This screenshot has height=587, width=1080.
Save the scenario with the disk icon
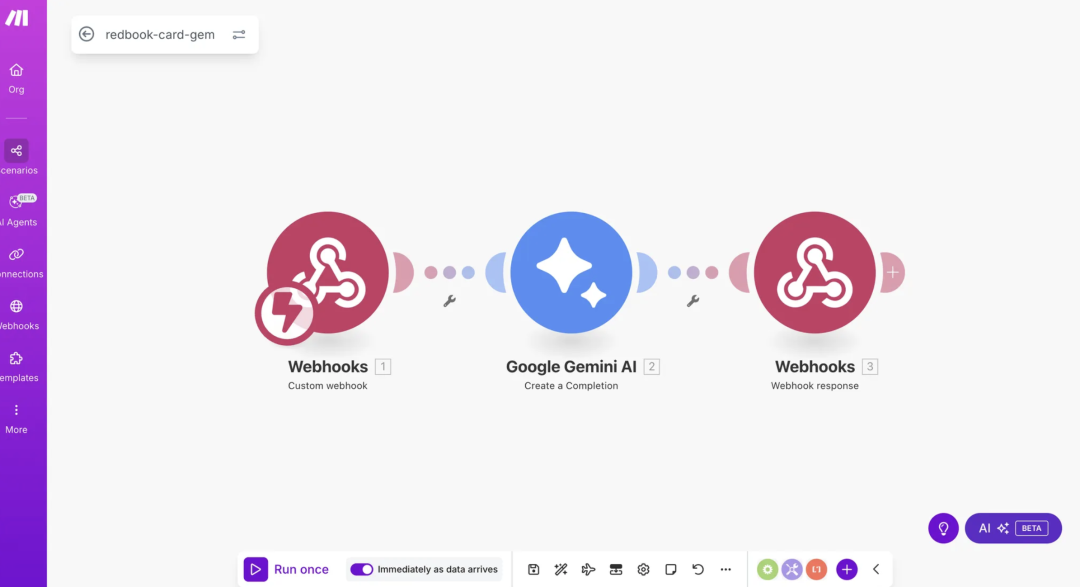[x=533, y=569]
